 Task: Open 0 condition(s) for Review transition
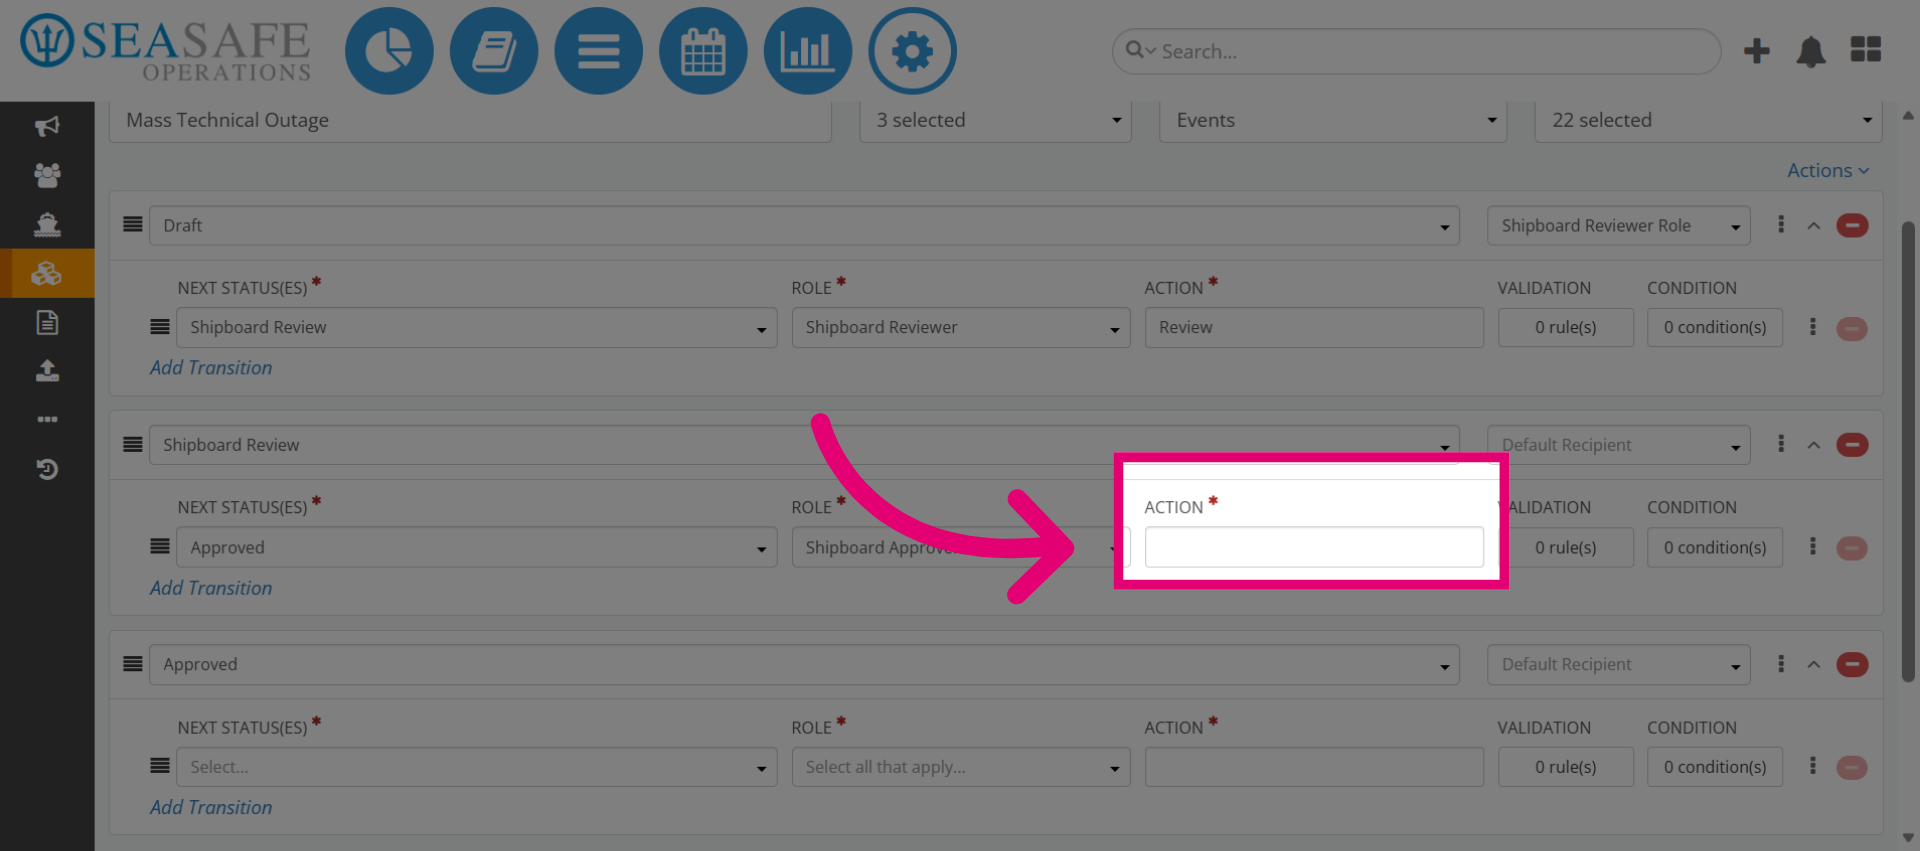(x=1715, y=328)
